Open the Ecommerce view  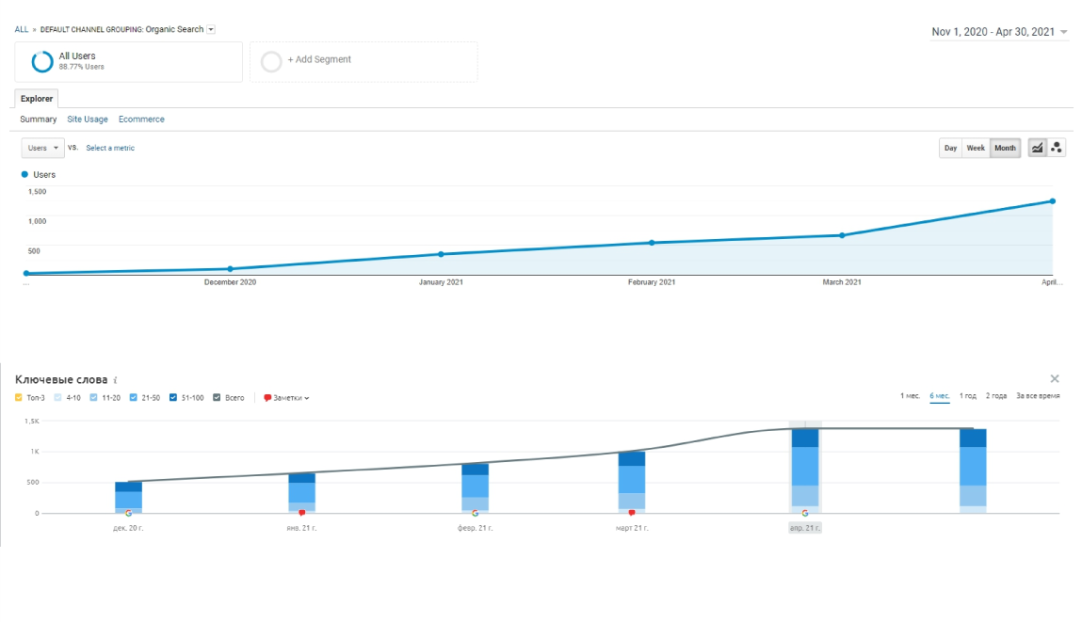(x=141, y=119)
